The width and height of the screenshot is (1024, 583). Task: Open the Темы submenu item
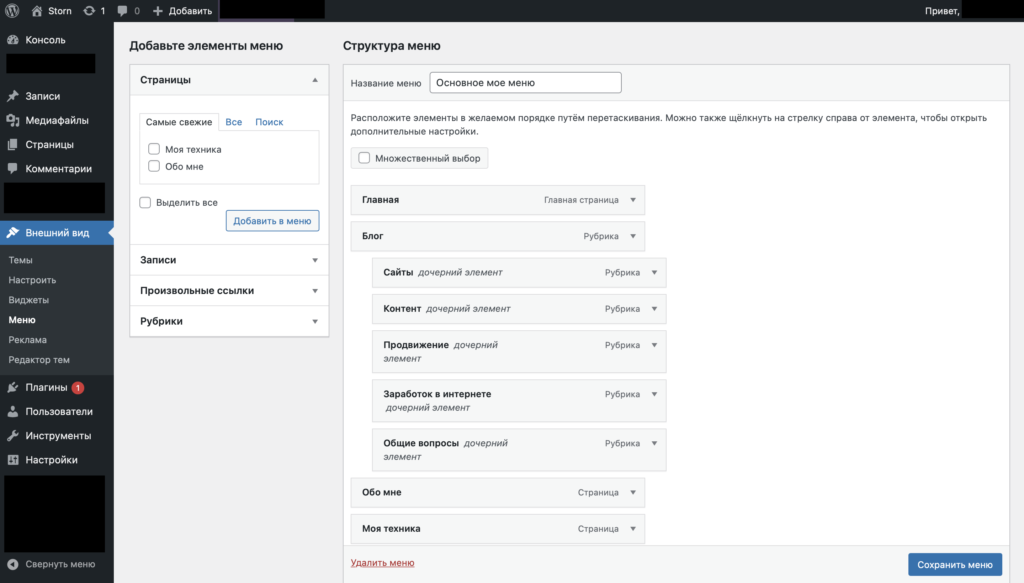coord(20,260)
